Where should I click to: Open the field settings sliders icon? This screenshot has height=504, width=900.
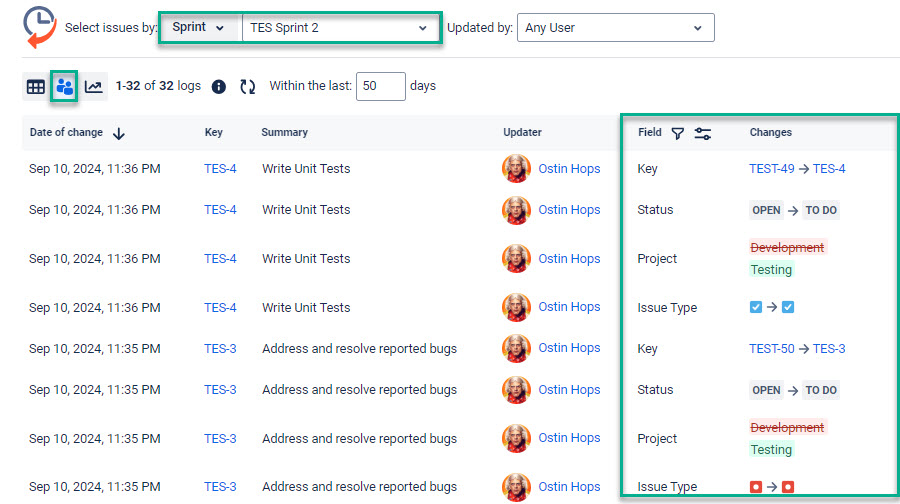point(703,133)
